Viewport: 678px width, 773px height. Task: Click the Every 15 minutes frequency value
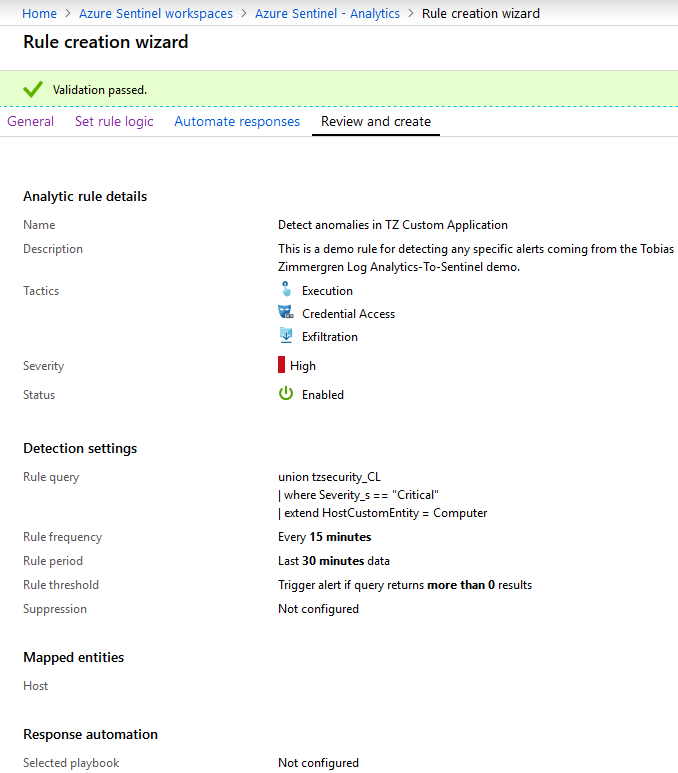click(x=324, y=537)
